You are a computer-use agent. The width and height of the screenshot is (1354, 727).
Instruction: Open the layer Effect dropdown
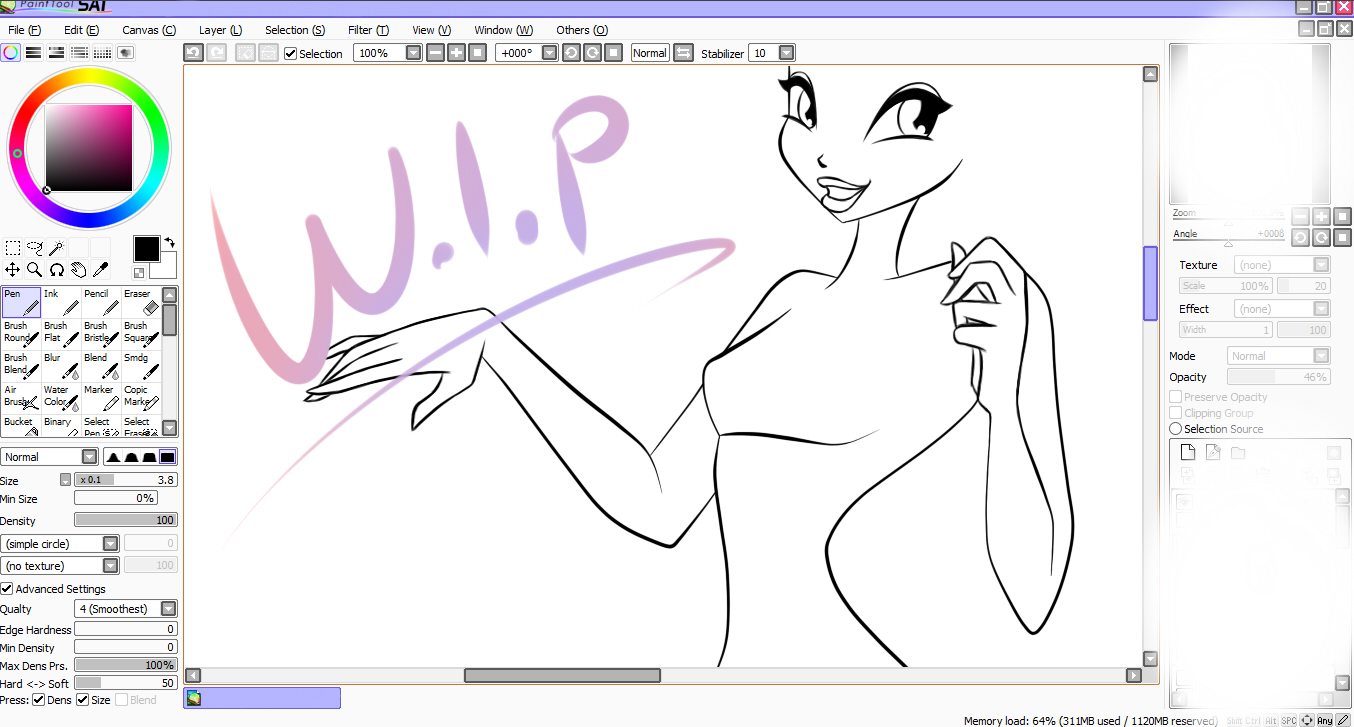tap(1283, 309)
